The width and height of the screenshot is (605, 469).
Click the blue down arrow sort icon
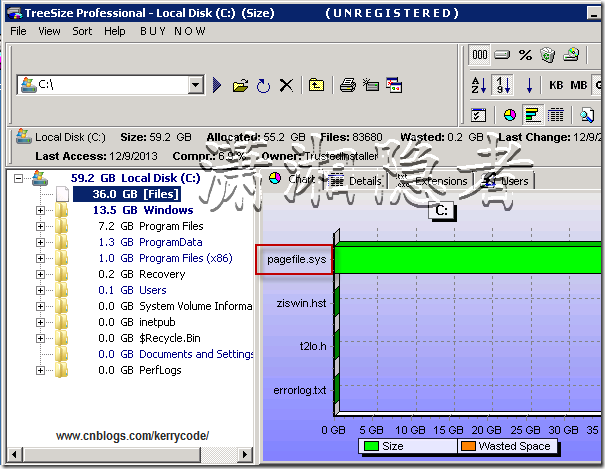(529, 85)
